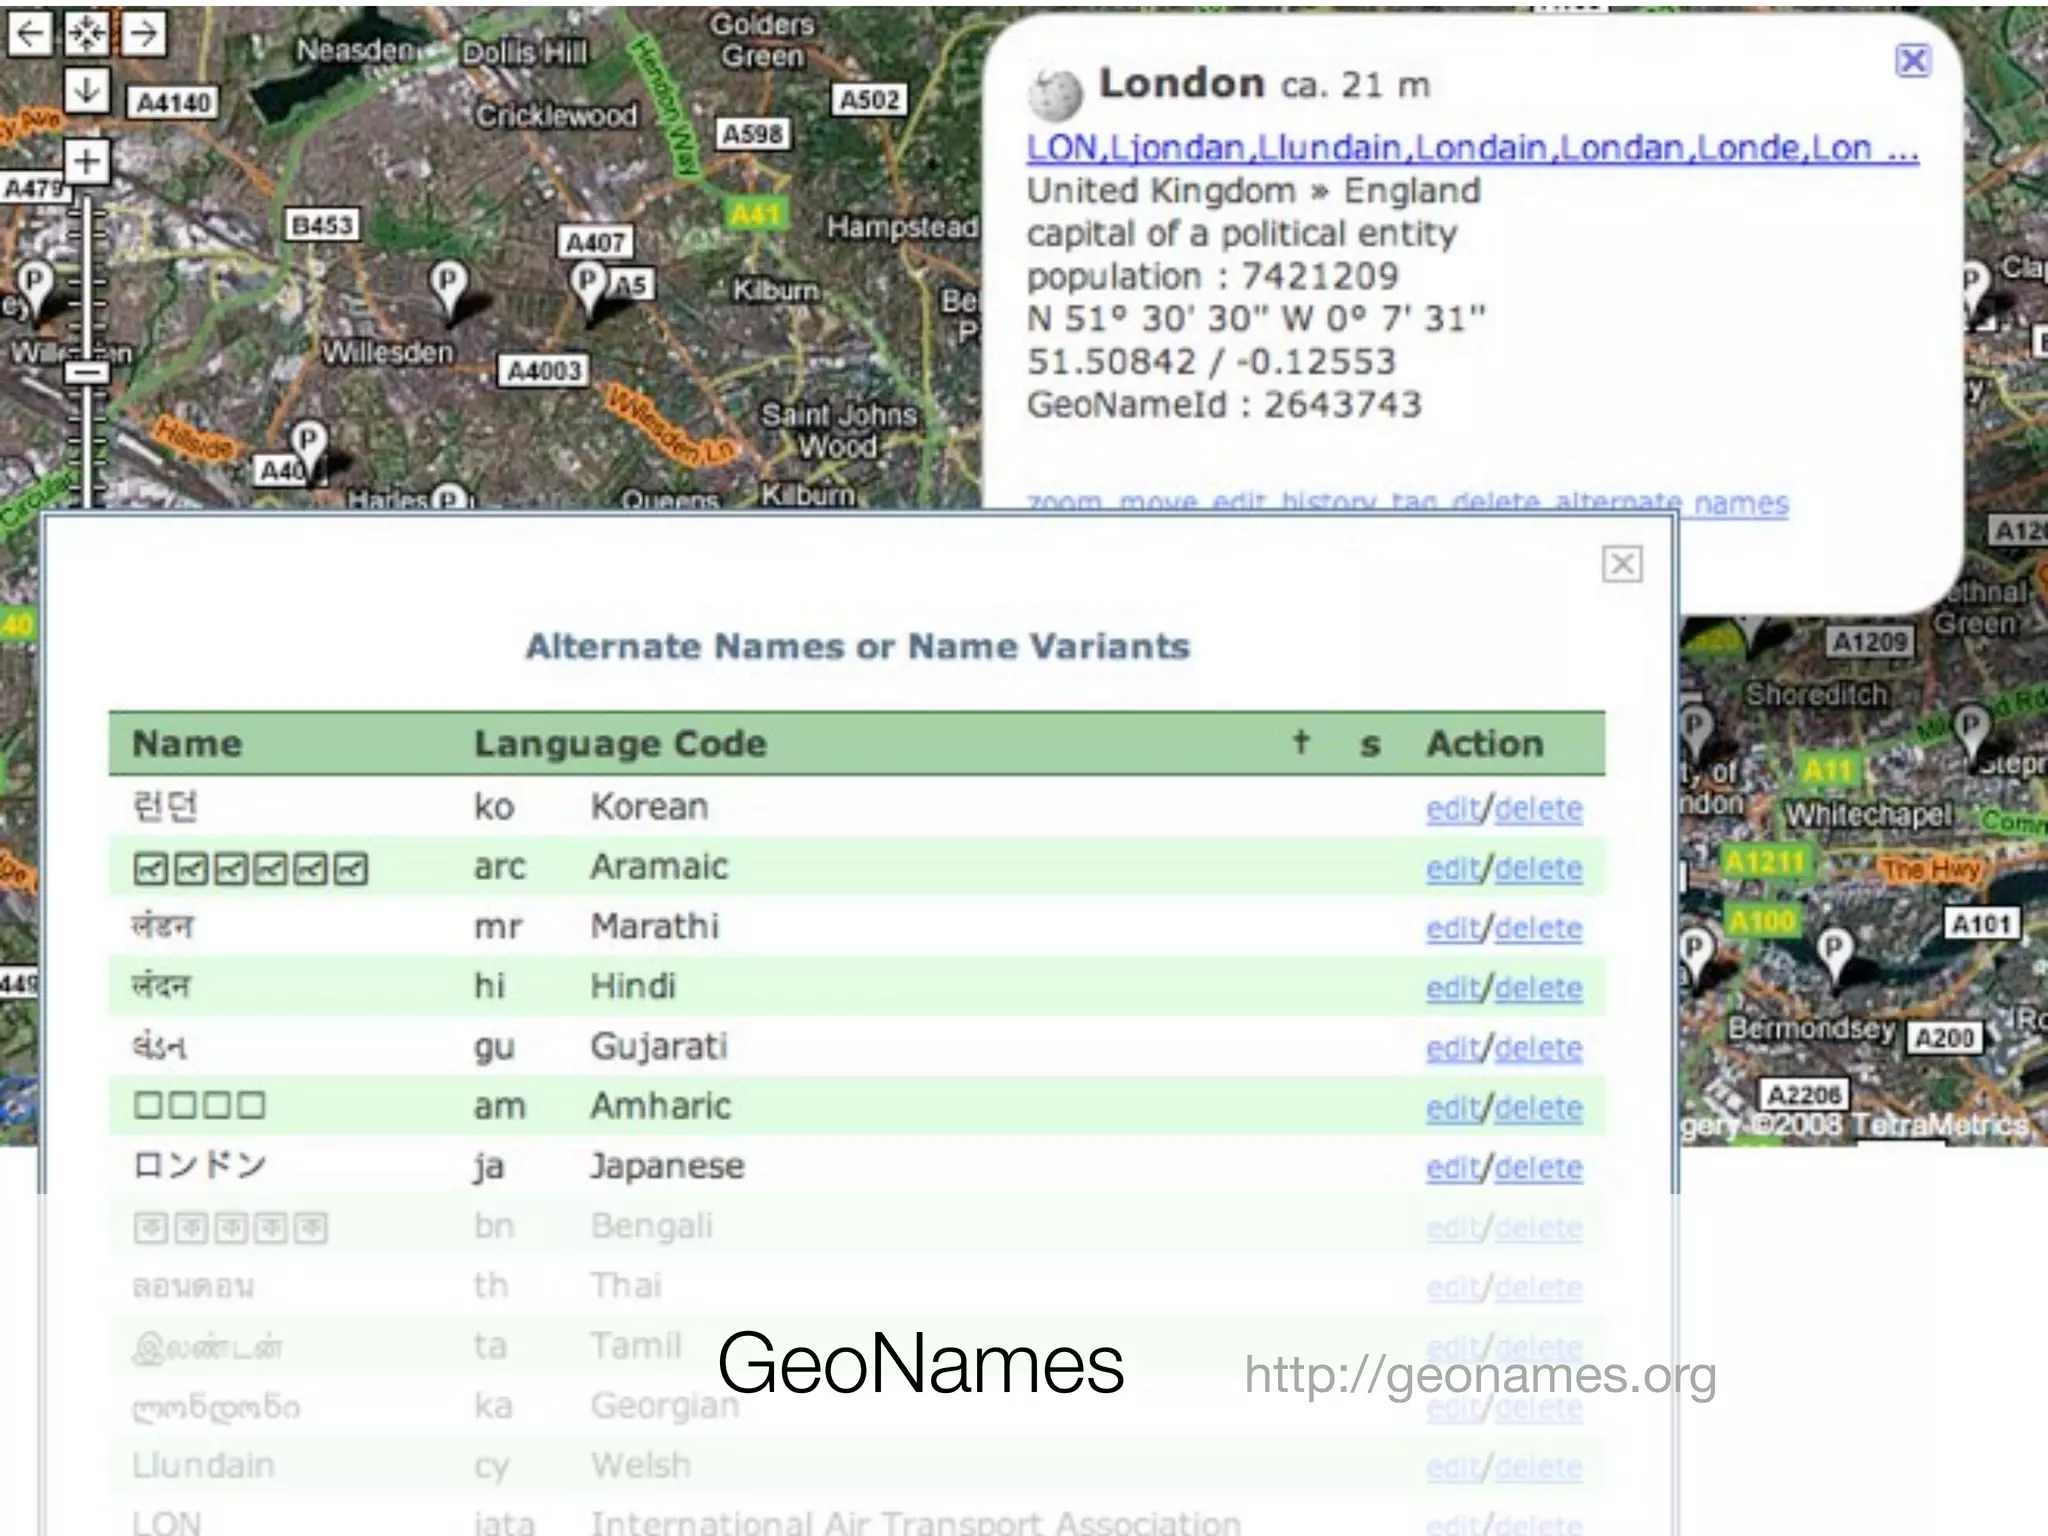The height and width of the screenshot is (1536, 2048).
Task: Click the Action column header
Action: 1485,744
